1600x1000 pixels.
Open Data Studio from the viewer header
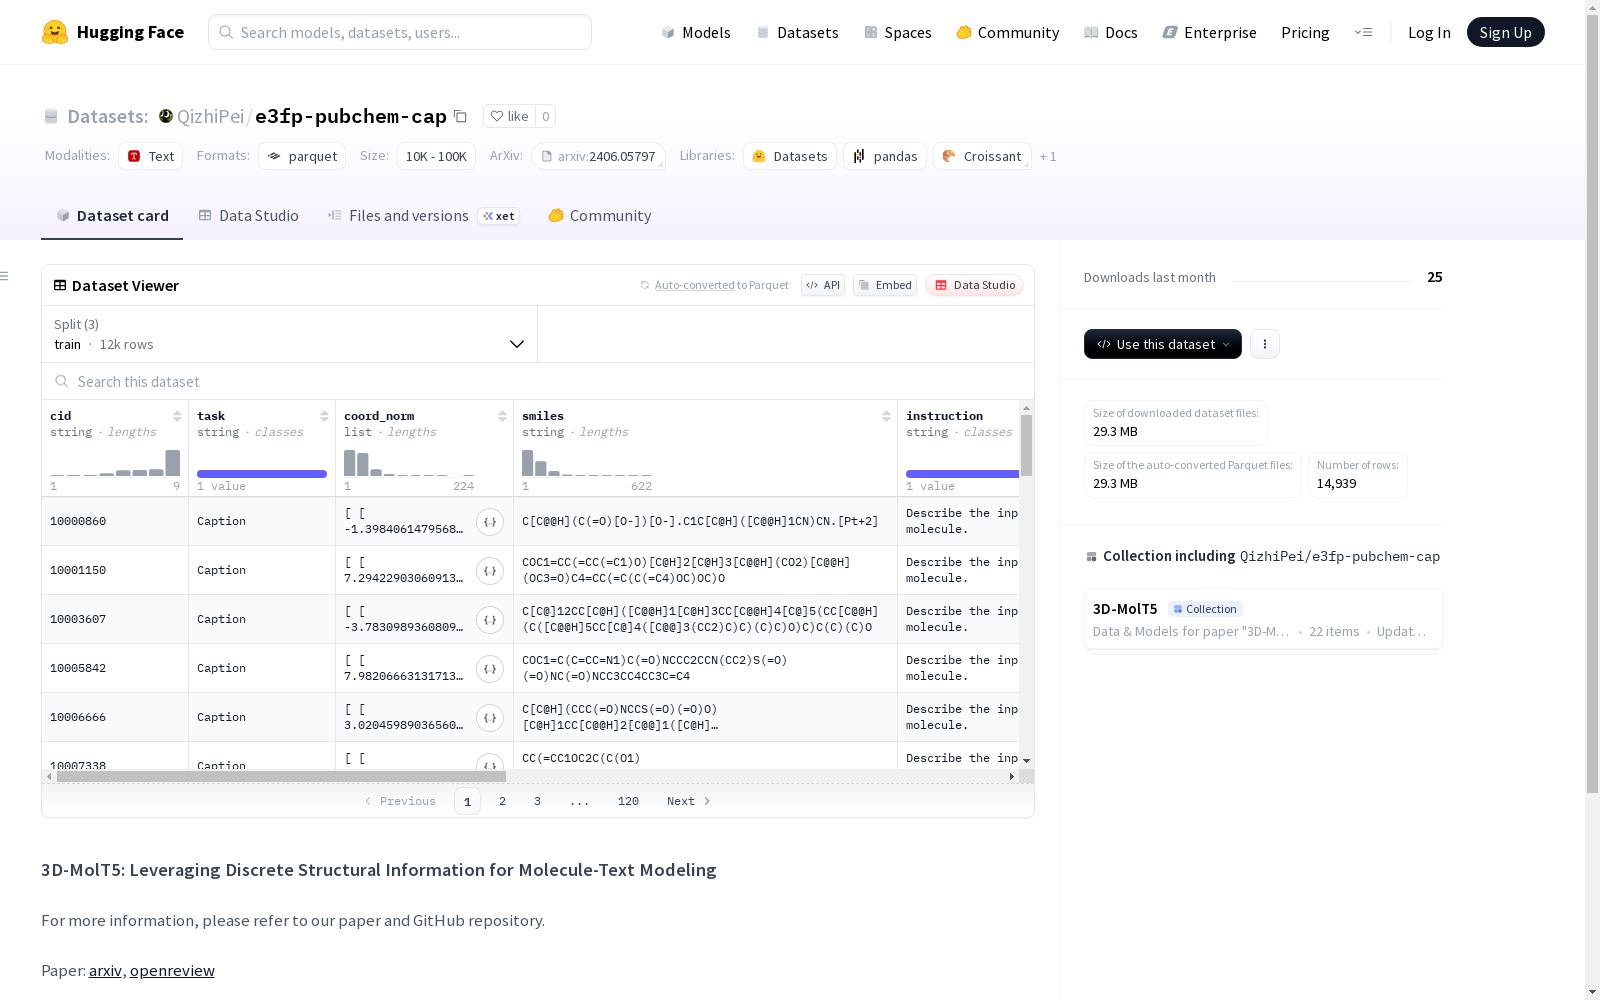(x=974, y=285)
